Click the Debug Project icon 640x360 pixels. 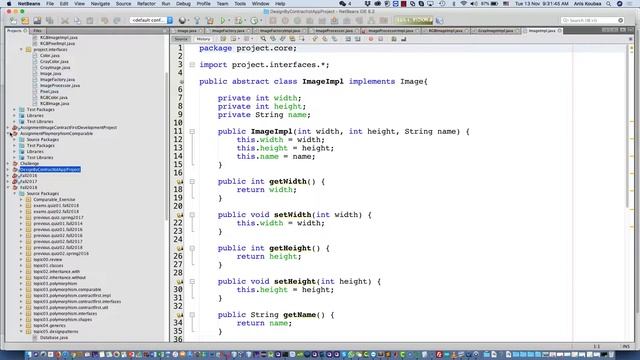point(239,20)
